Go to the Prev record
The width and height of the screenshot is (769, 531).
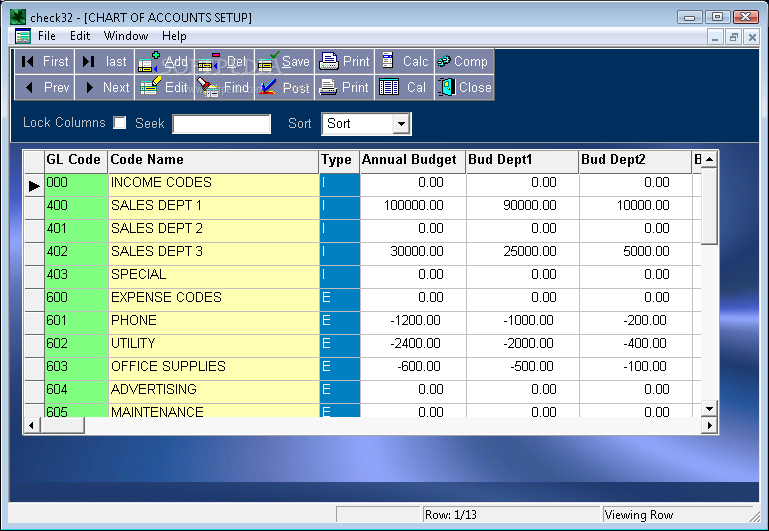tap(44, 88)
